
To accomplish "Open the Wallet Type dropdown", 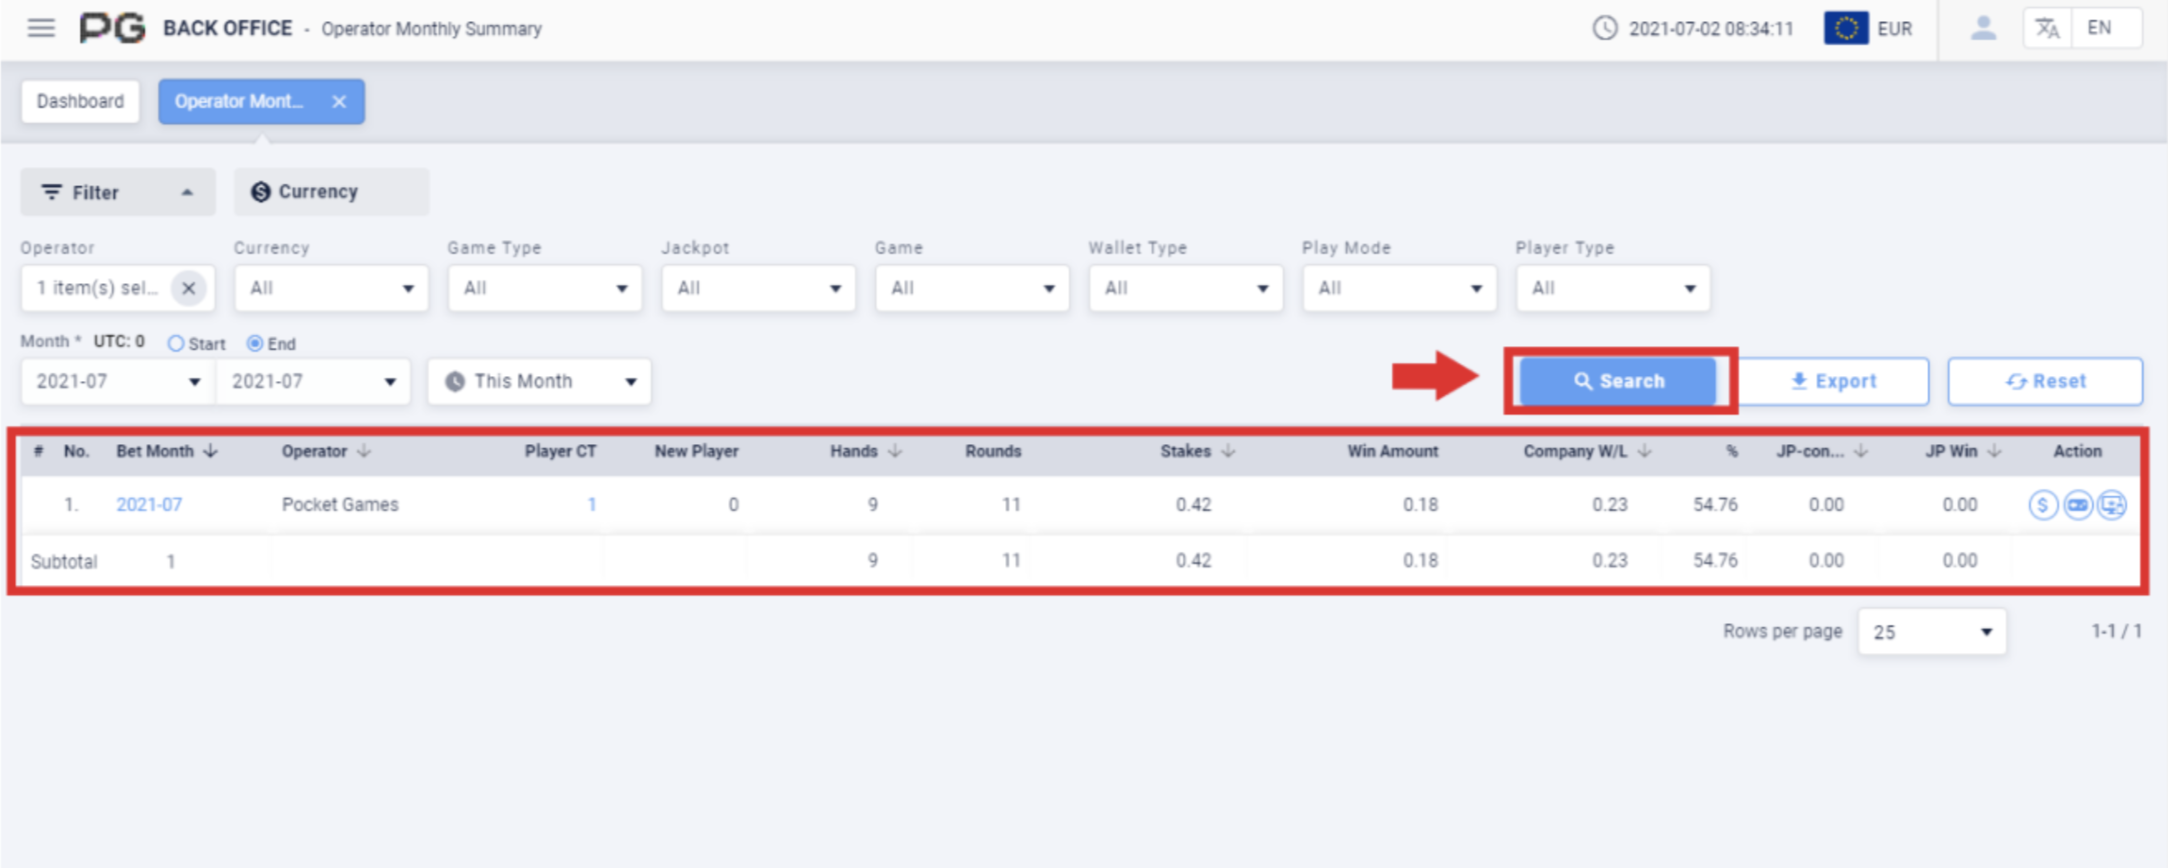I will coord(1186,288).
